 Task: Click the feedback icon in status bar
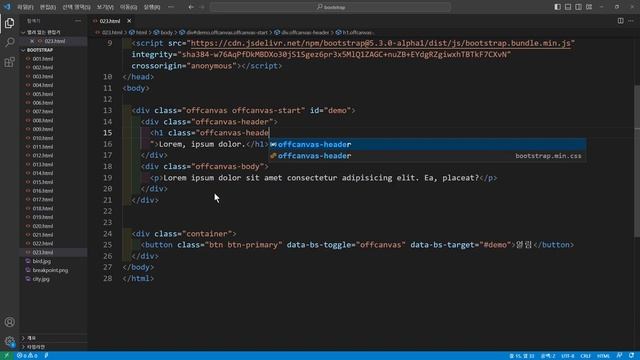click(x=620, y=356)
